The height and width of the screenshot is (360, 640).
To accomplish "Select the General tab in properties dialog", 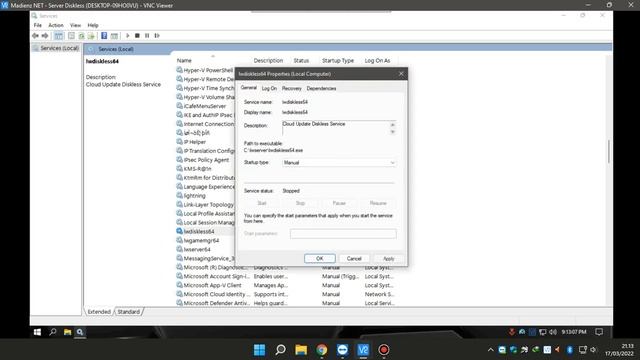I will tap(249, 88).
